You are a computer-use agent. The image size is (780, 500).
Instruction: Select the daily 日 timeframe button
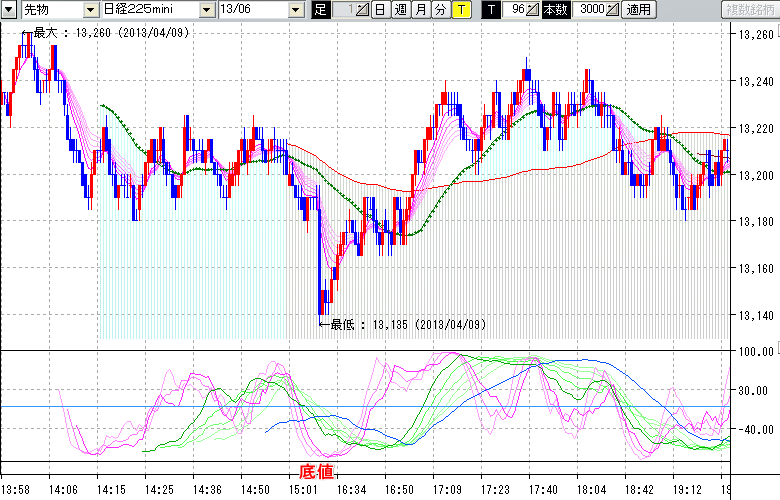coord(380,10)
